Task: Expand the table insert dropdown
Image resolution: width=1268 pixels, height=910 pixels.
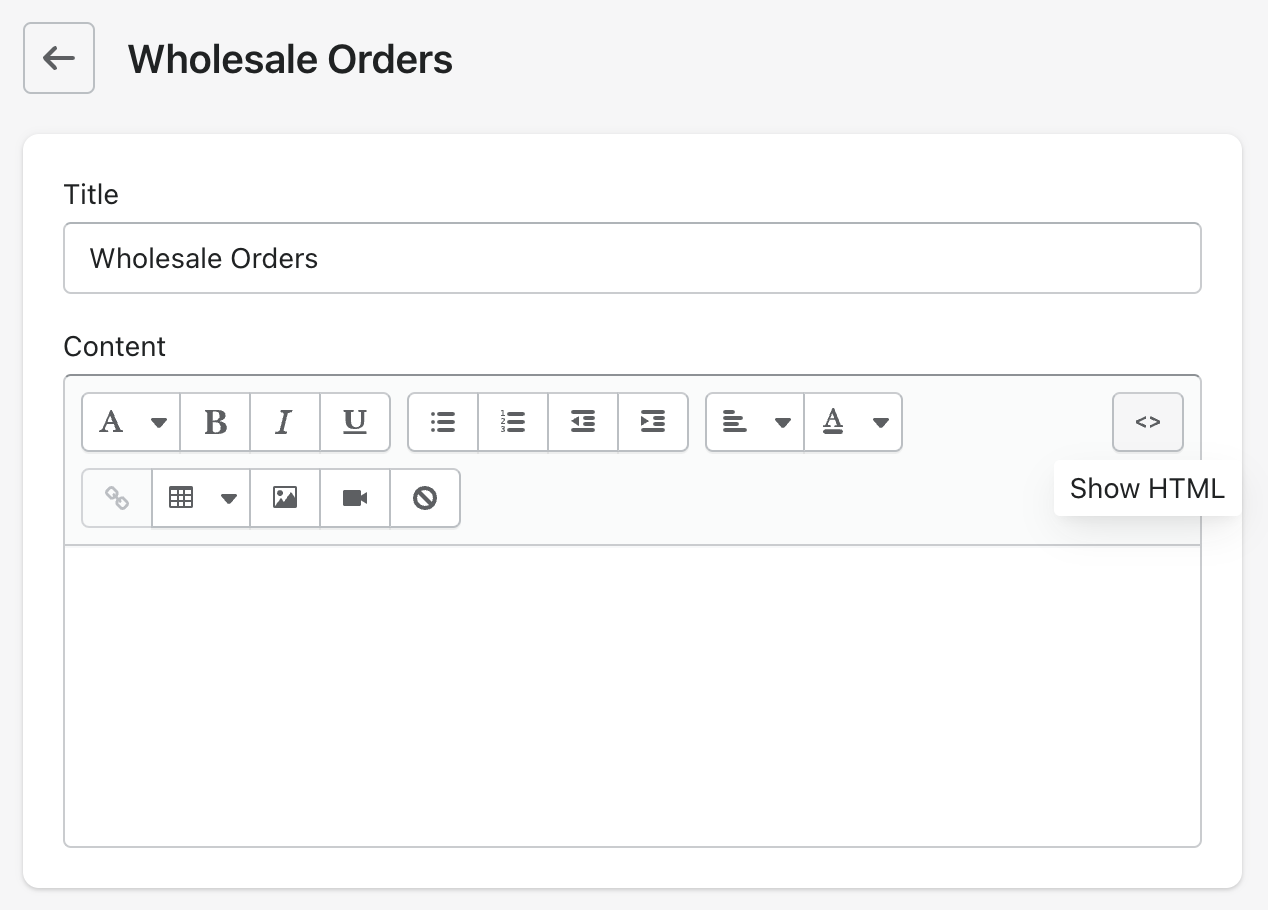Action: point(230,498)
